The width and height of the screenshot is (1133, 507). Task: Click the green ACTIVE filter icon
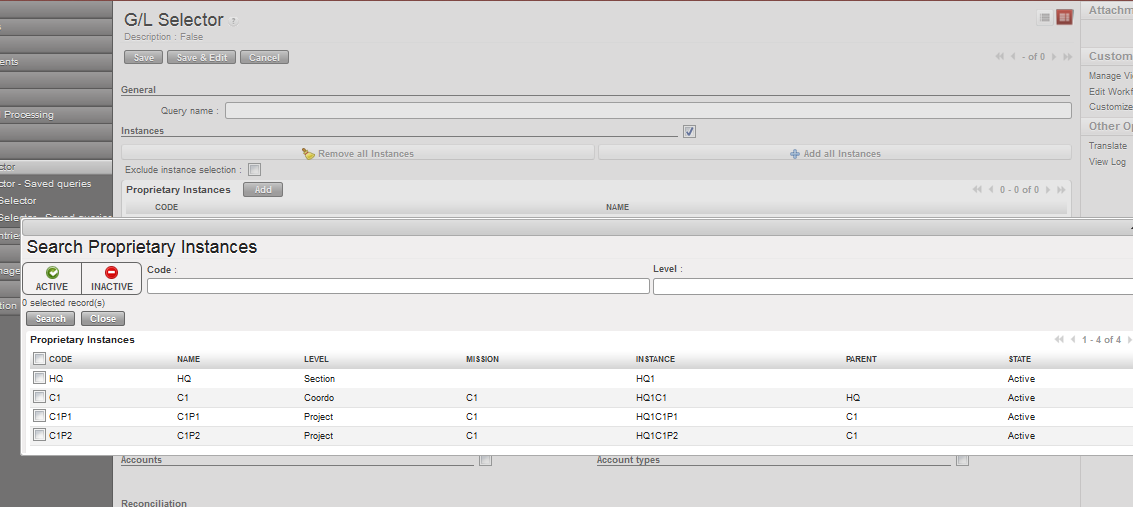pyautogui.click(x=52, y=273)
